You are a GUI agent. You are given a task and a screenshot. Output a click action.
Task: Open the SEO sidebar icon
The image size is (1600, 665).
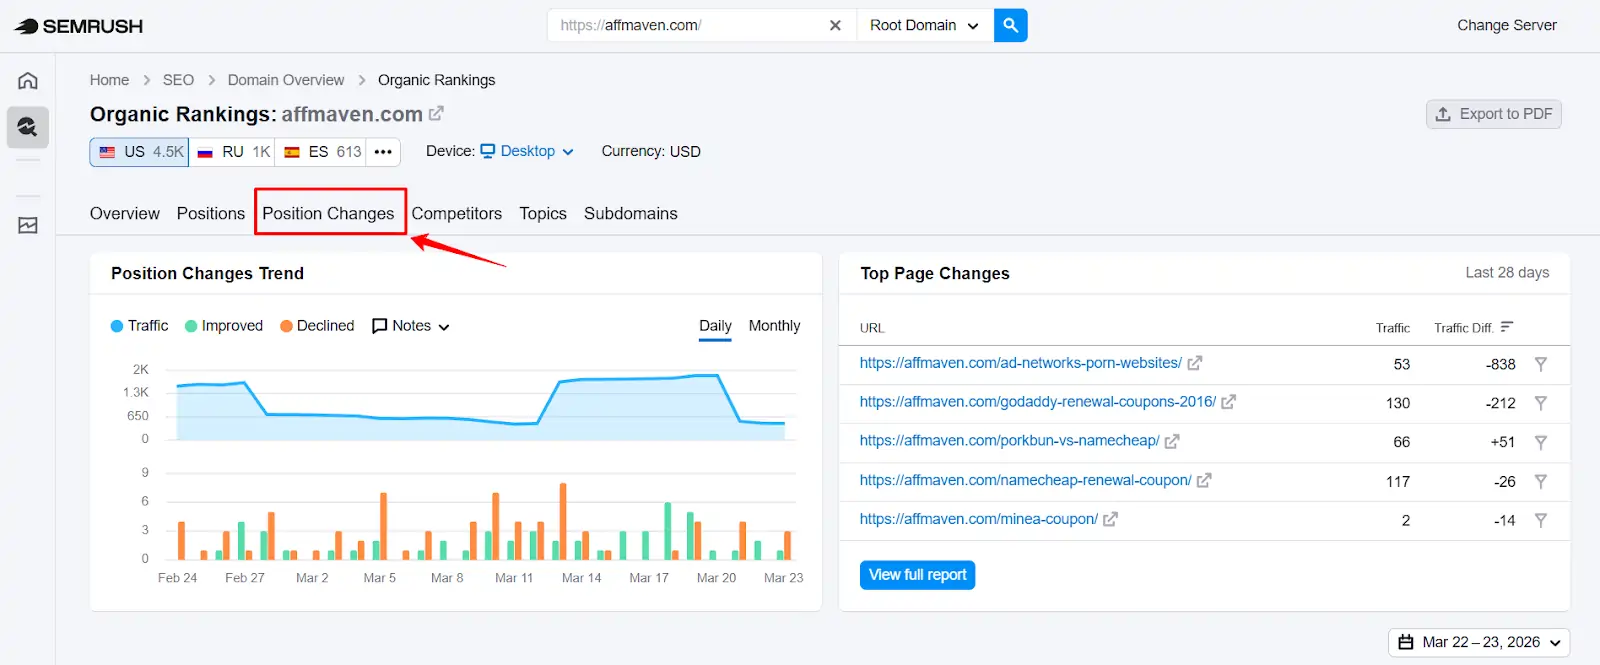point(28,127)
